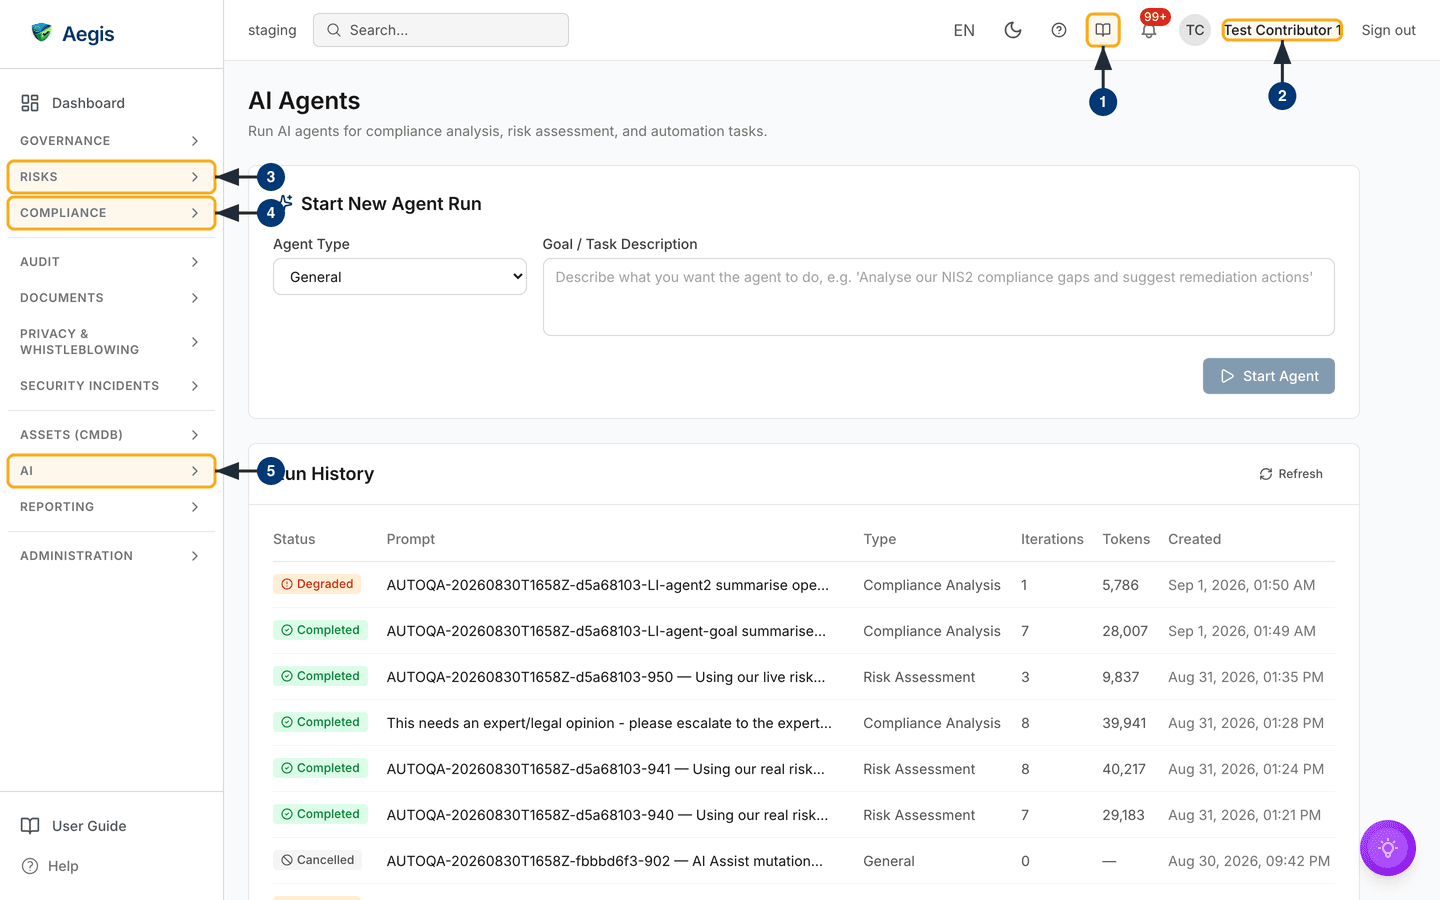Click the Tokens column header

(1126, 539)
